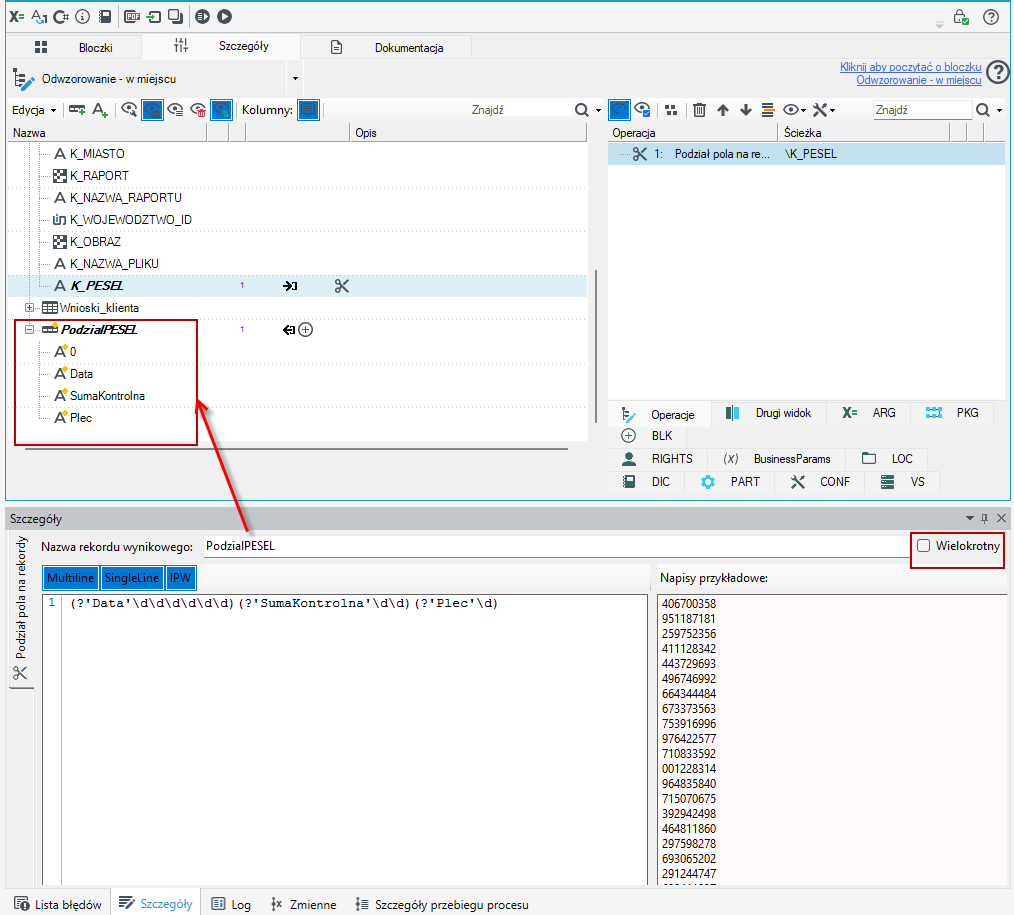Click the magnifier search icon in left tree toolbar
Viewport: 1014px width, 915px height.
(x=581, y=110)
